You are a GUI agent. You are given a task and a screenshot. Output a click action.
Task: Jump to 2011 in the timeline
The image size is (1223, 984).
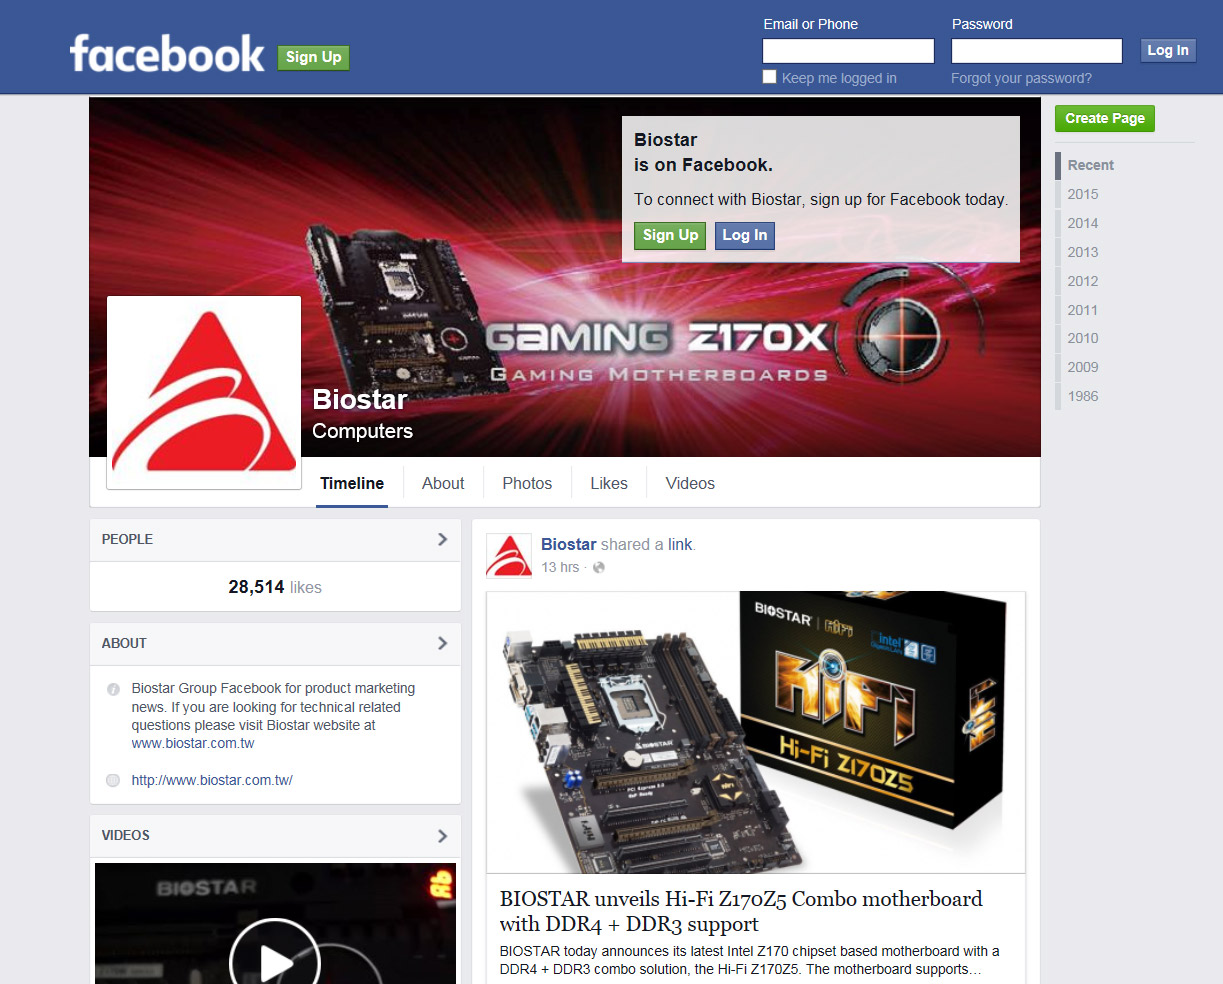tap(1083, 311)
